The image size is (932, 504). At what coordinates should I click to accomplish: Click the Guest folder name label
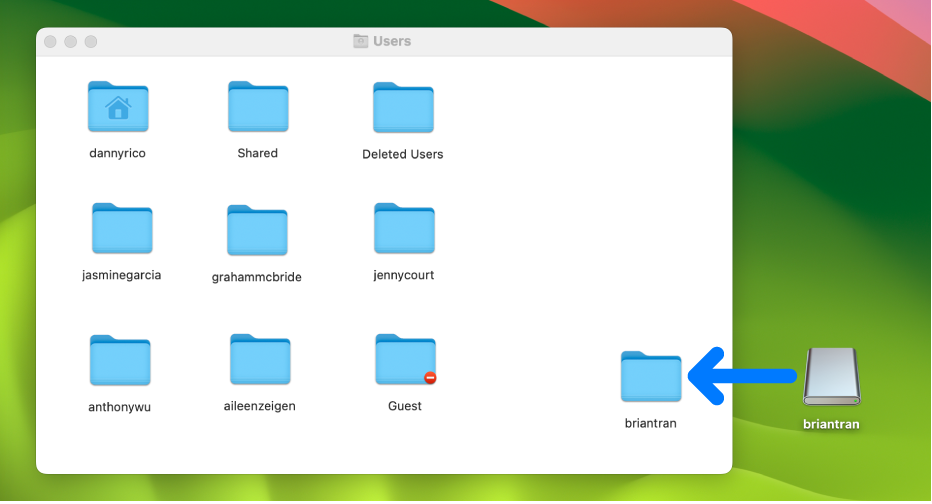405,406
